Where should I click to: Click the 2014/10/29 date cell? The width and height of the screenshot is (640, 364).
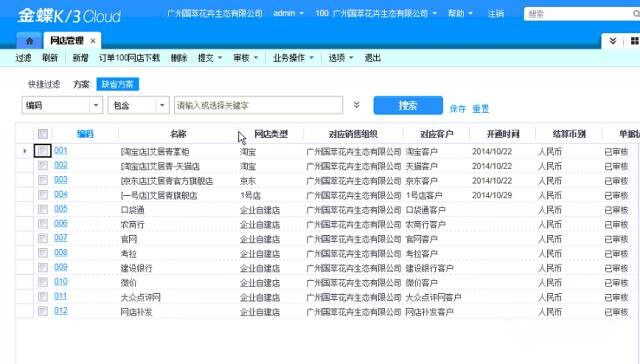click(492, 195)
